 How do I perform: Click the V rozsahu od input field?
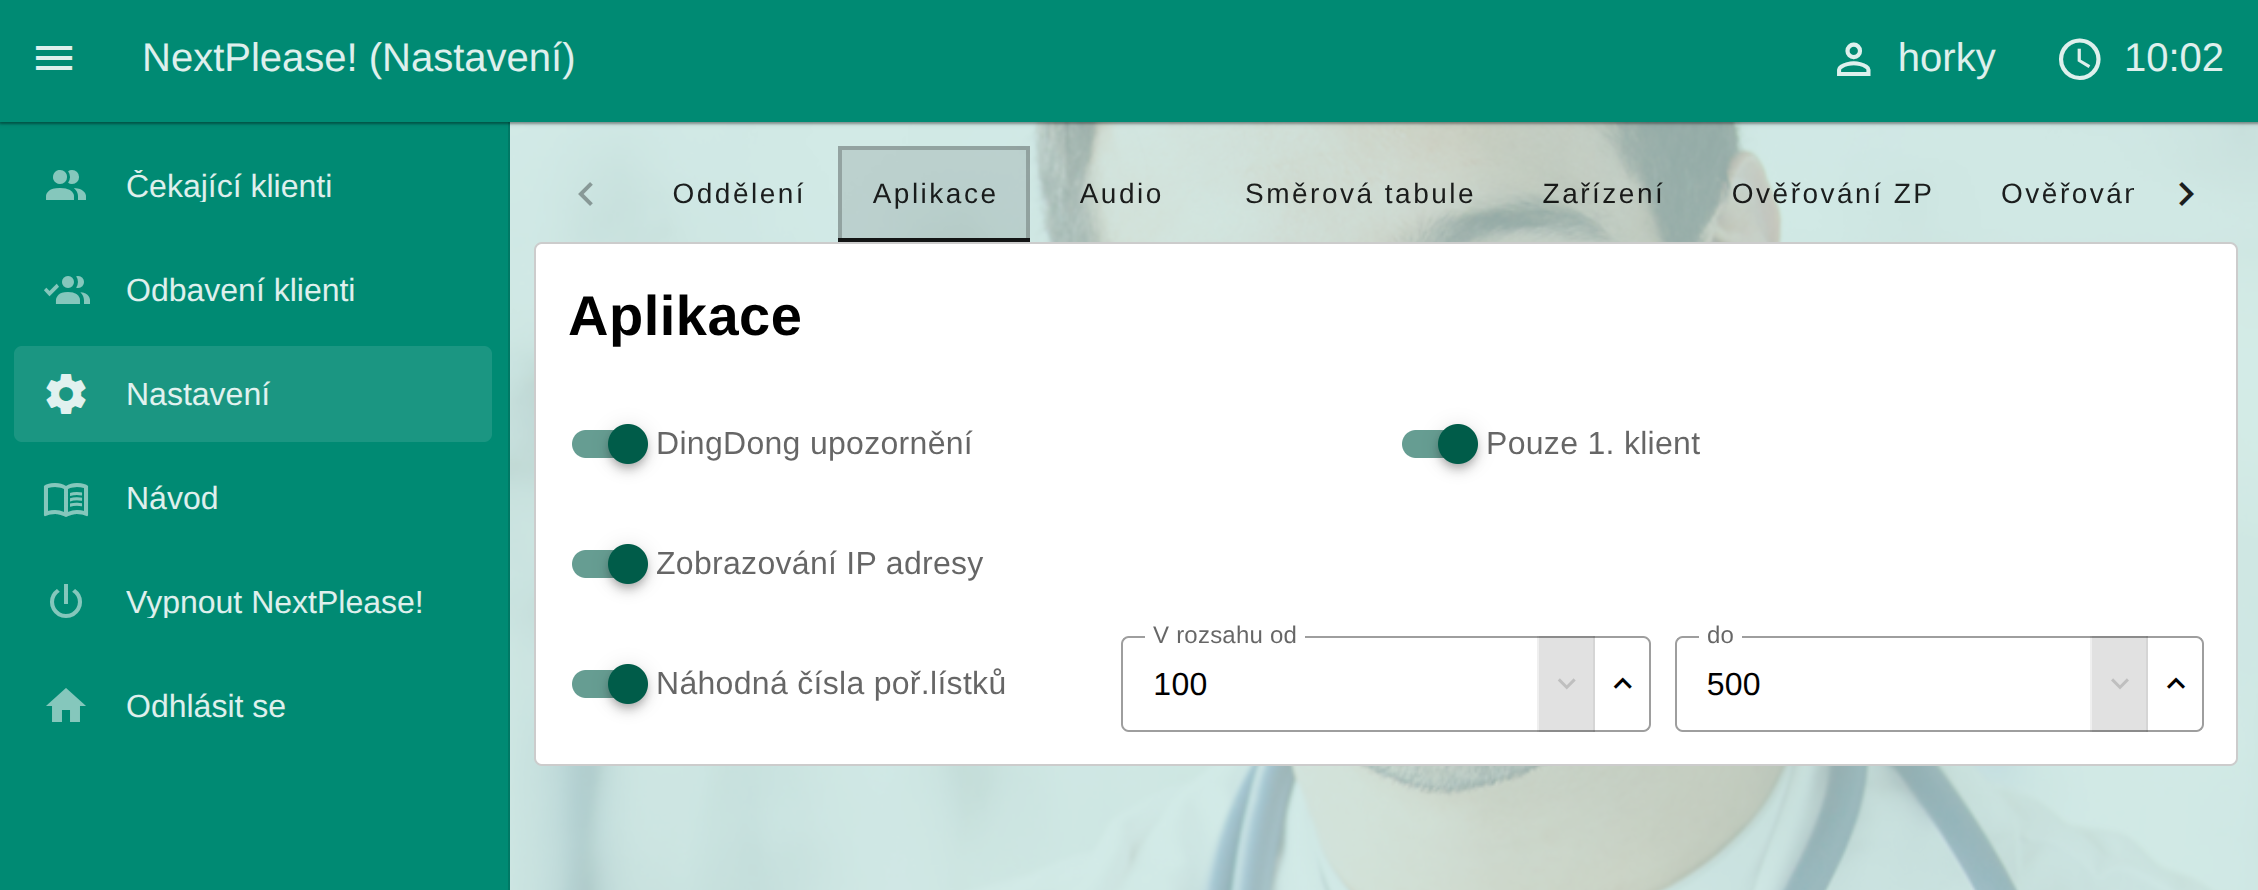pos(1330,684)
